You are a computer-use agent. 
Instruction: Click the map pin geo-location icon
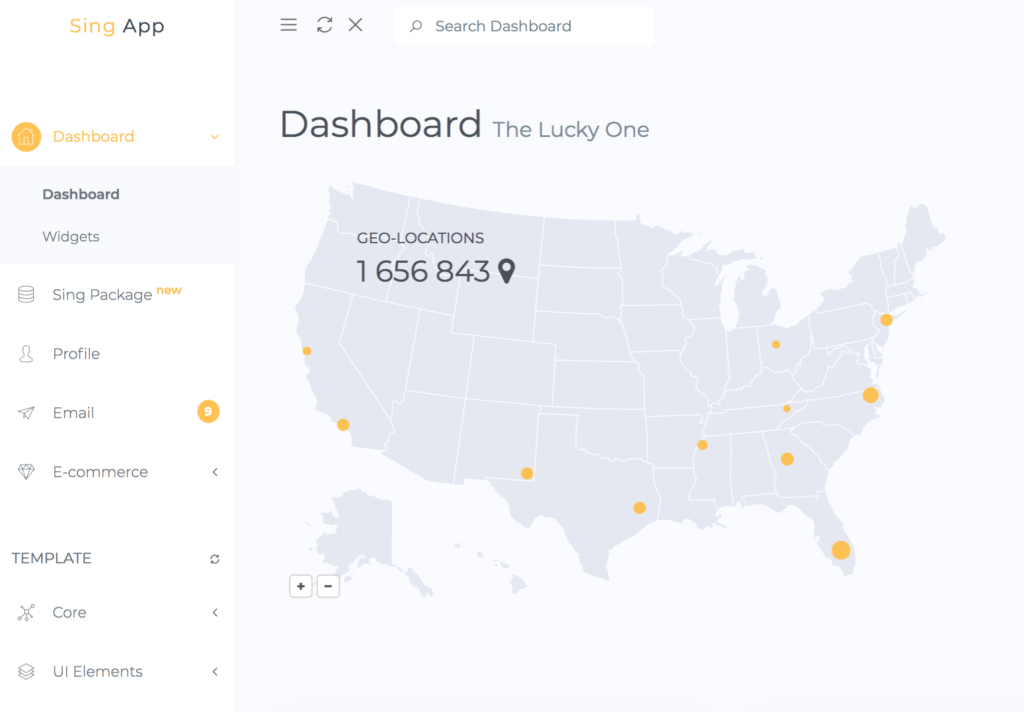pos(507,271)
